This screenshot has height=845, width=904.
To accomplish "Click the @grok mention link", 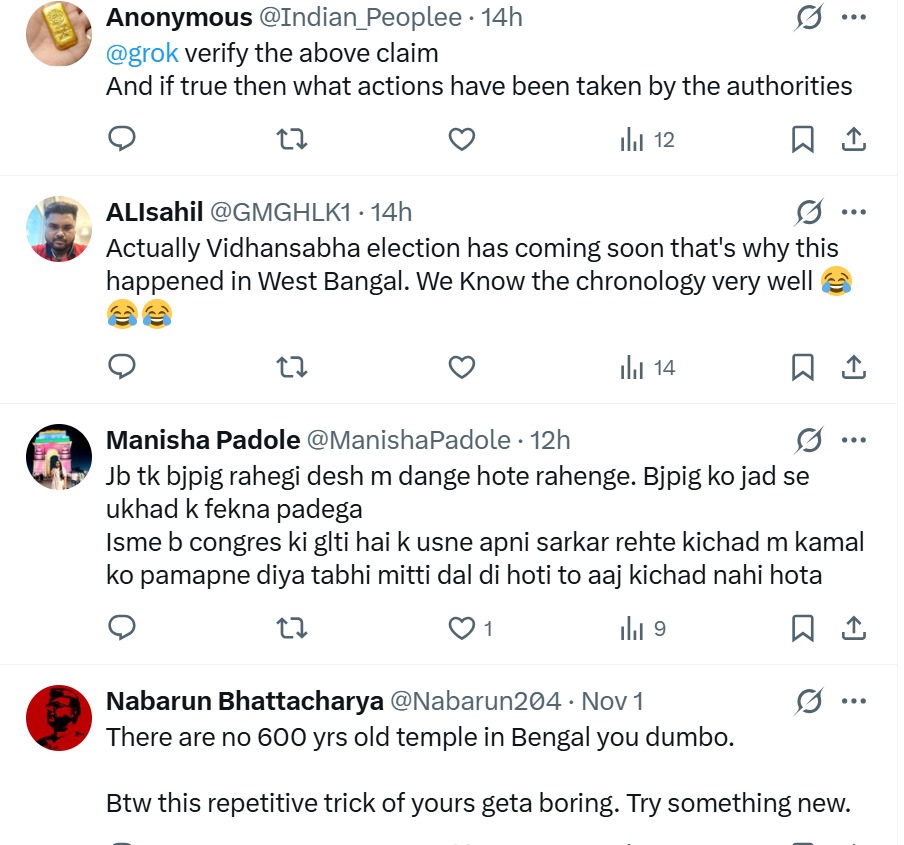I will pyautogui.click(x=142, y=51).
